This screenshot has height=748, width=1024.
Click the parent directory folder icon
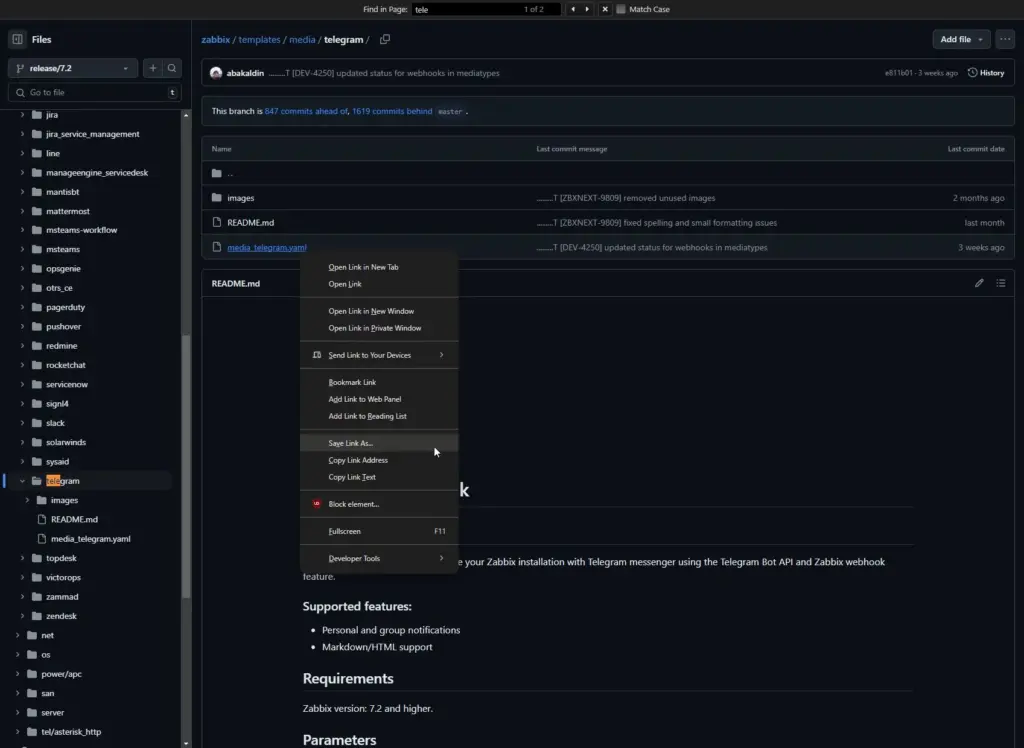(x=217, y=173)
